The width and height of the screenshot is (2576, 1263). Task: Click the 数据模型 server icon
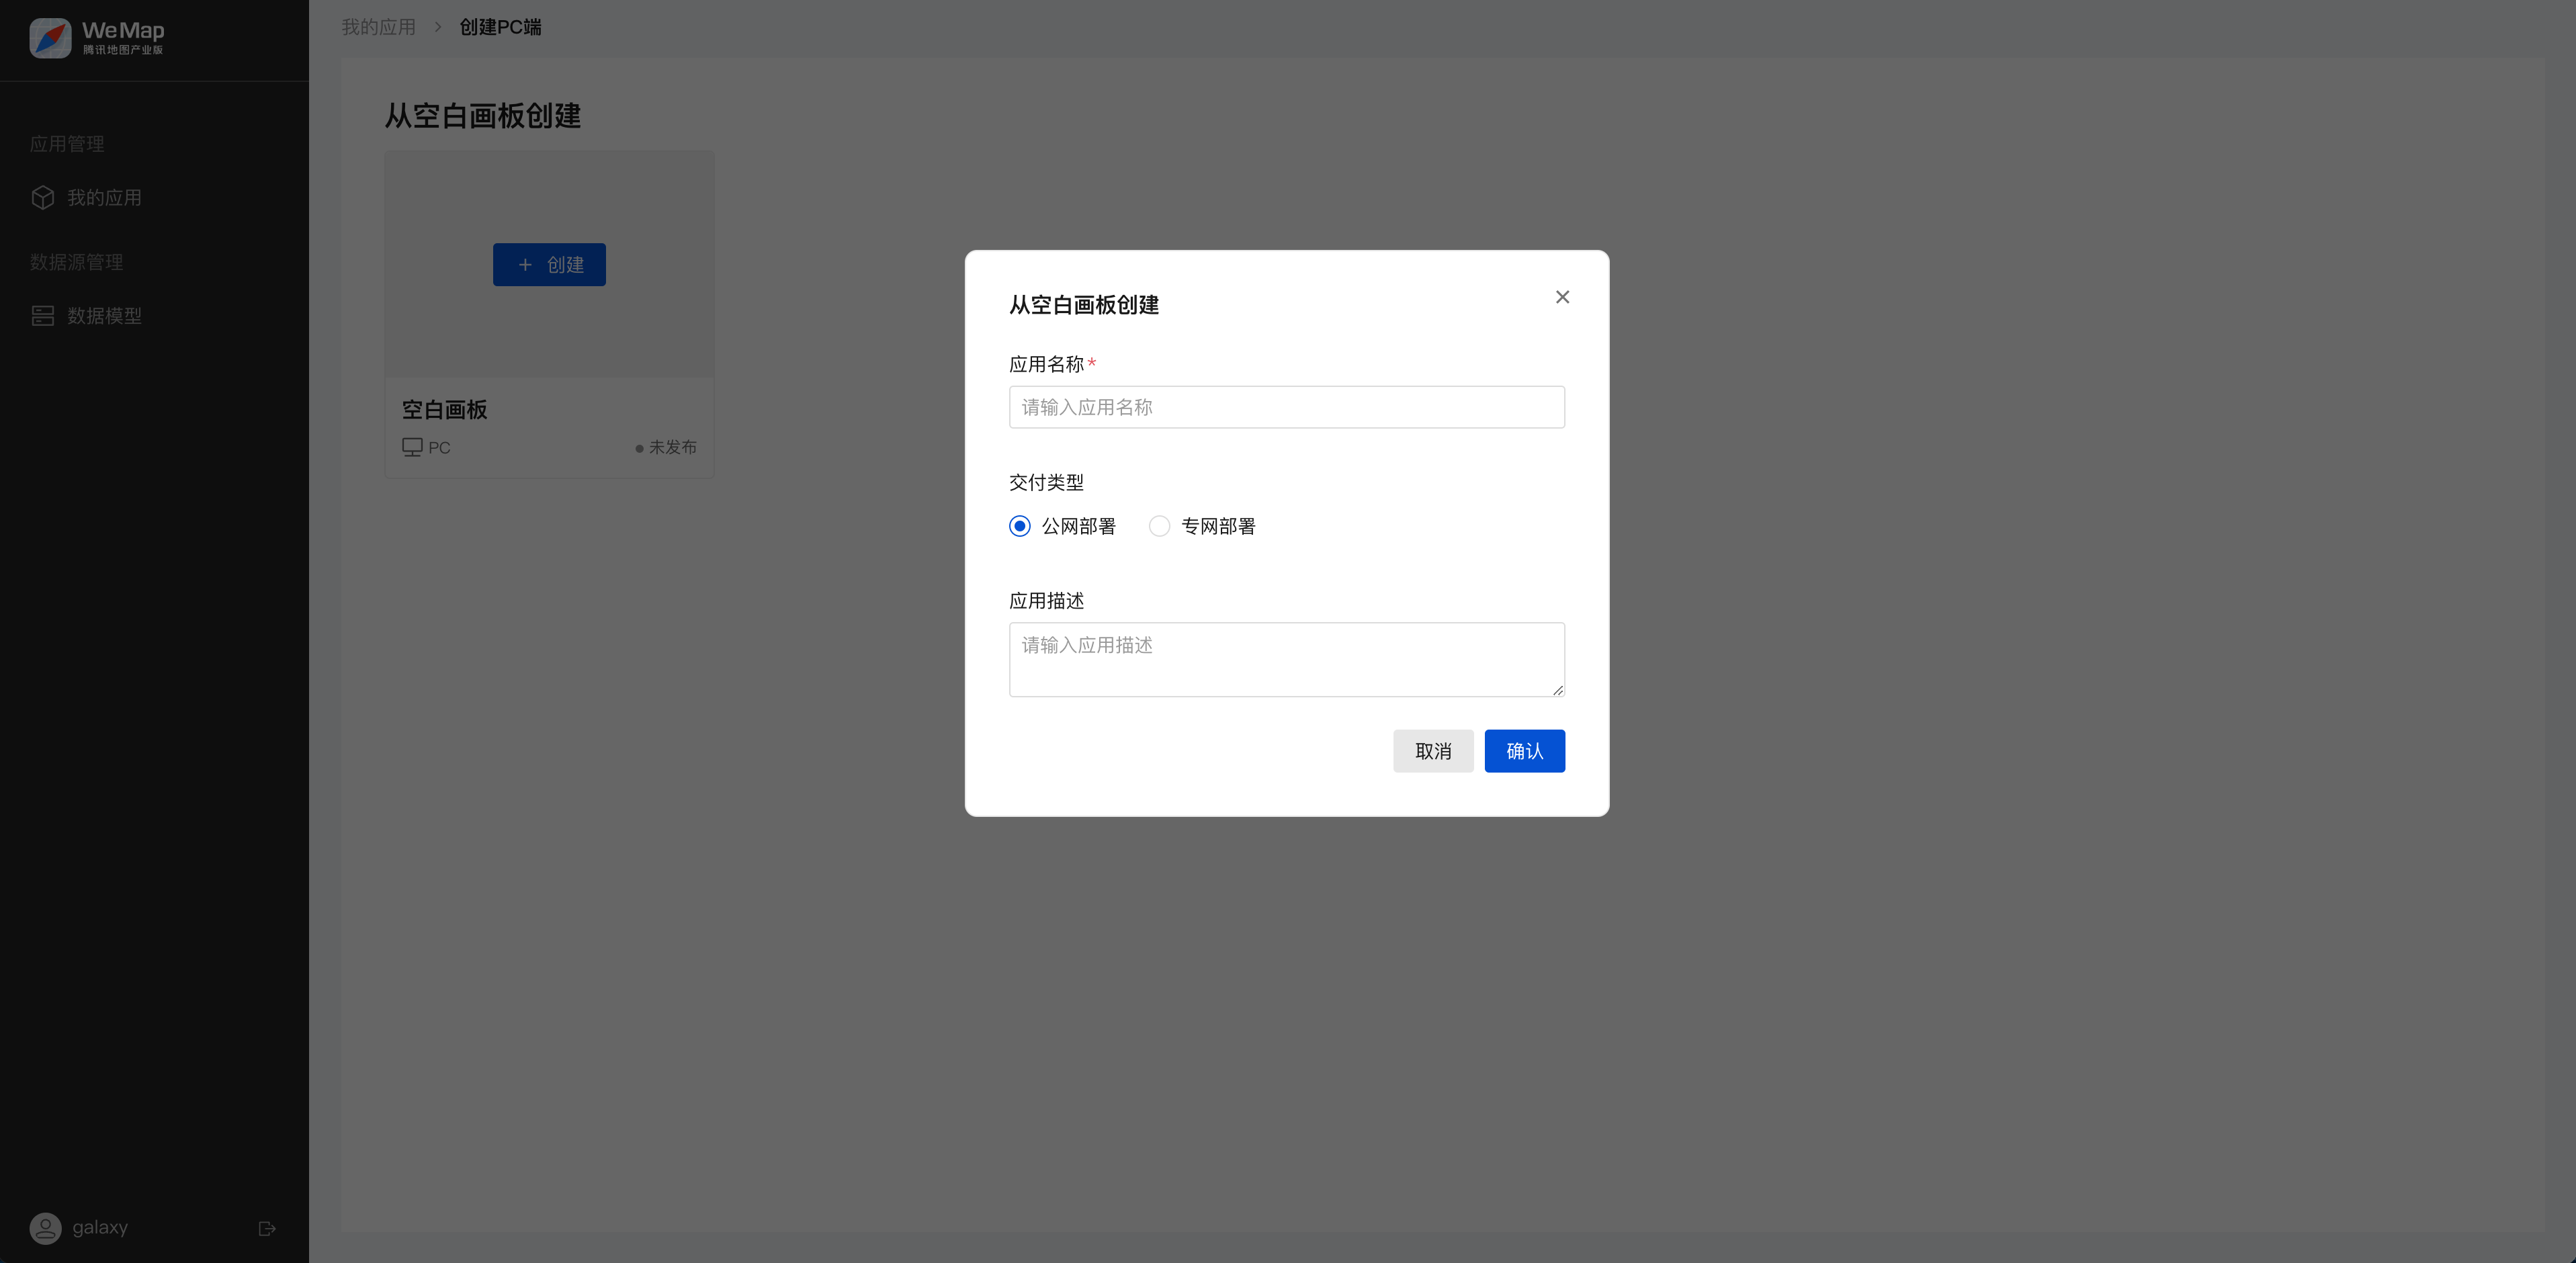[42, 316]
